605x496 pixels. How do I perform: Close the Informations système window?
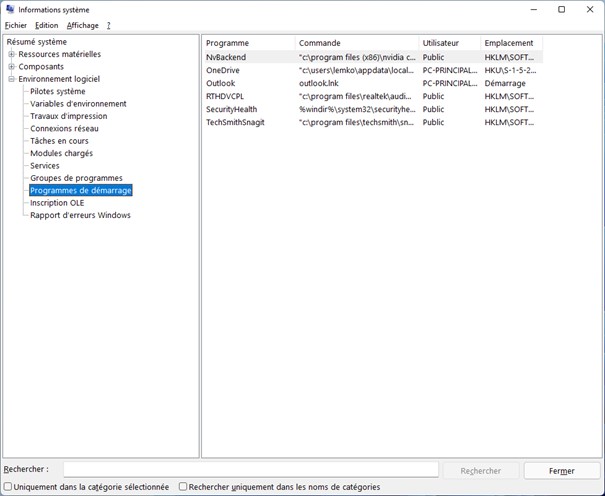click(x=590, y=9)
